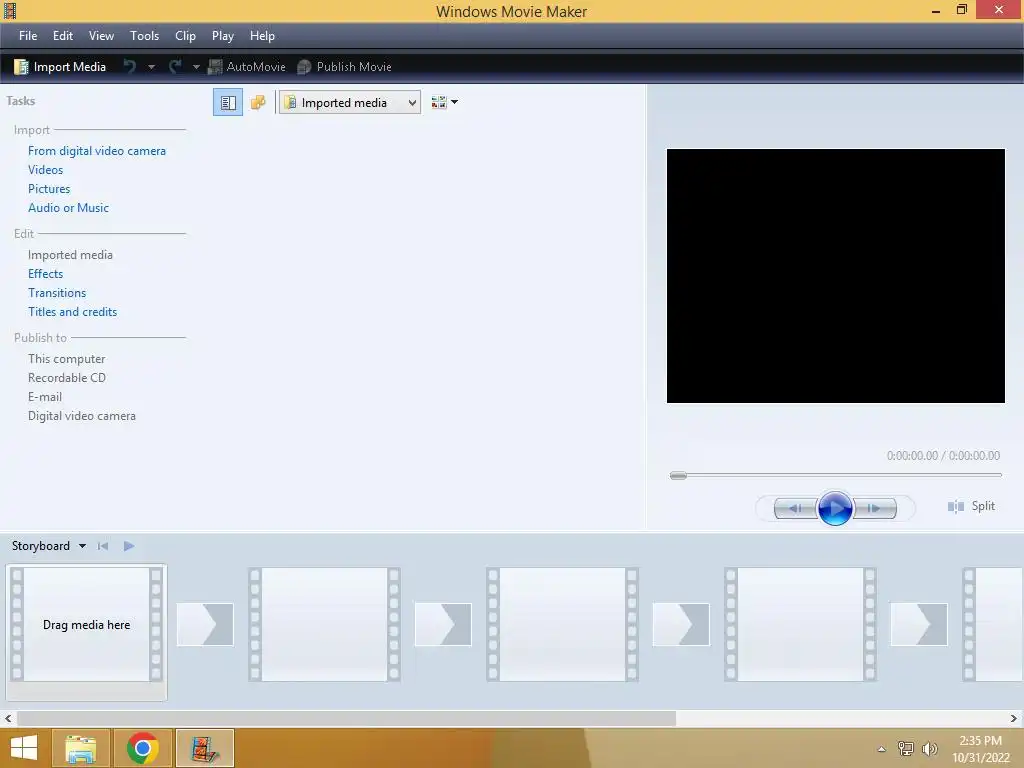Viewport: 1024px width, 768px height.
Task: Open Google Chrome from the taskbar
Action: (142, 748)
